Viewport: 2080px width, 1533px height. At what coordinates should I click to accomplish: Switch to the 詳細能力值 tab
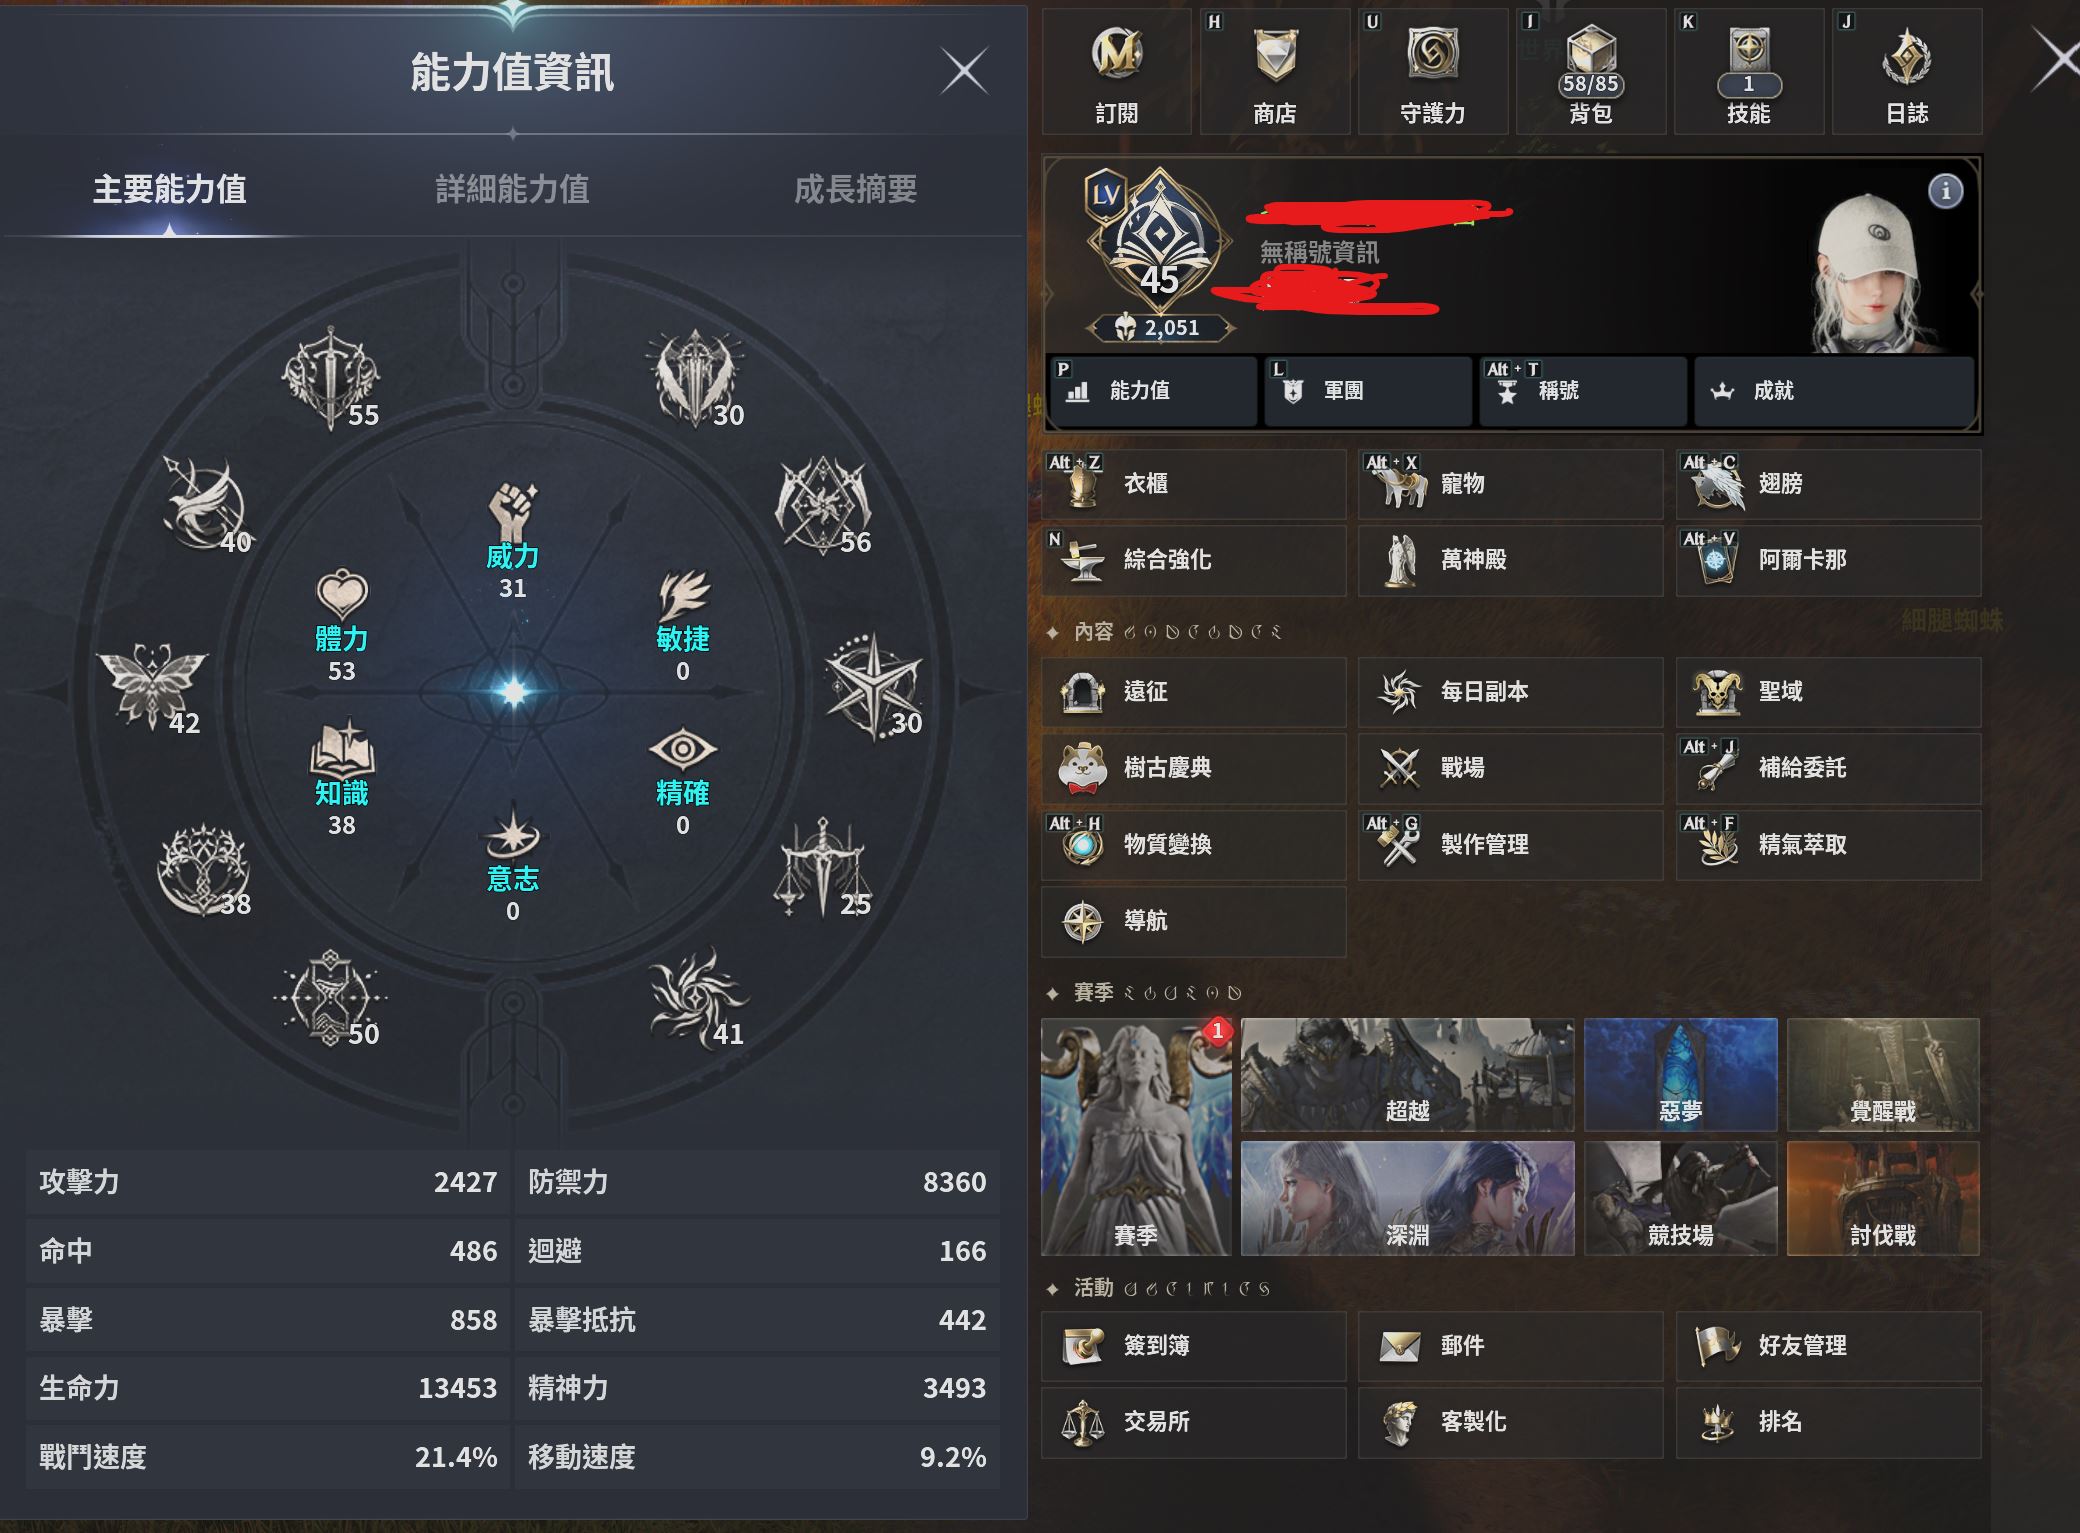pyautogui.click(x=513, y=189)
